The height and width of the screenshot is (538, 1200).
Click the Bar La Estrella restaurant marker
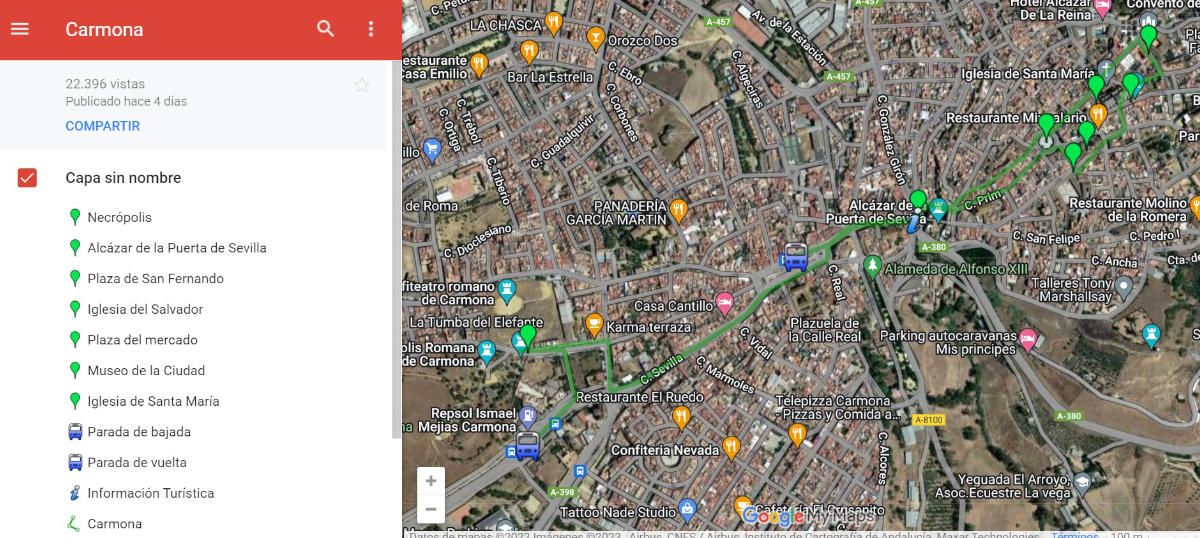pos(529,51)
